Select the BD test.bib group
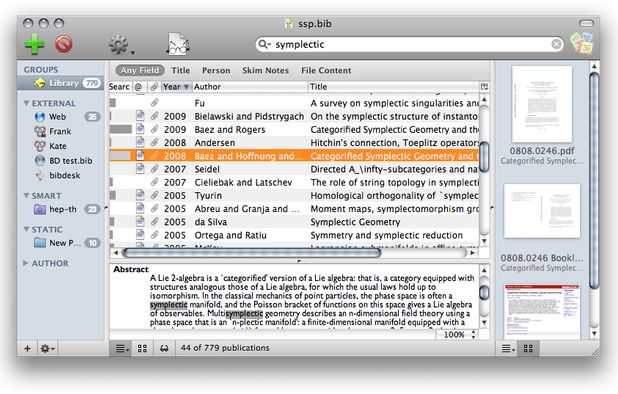This screenshot has width=618, height=394. tap(61, 161)
